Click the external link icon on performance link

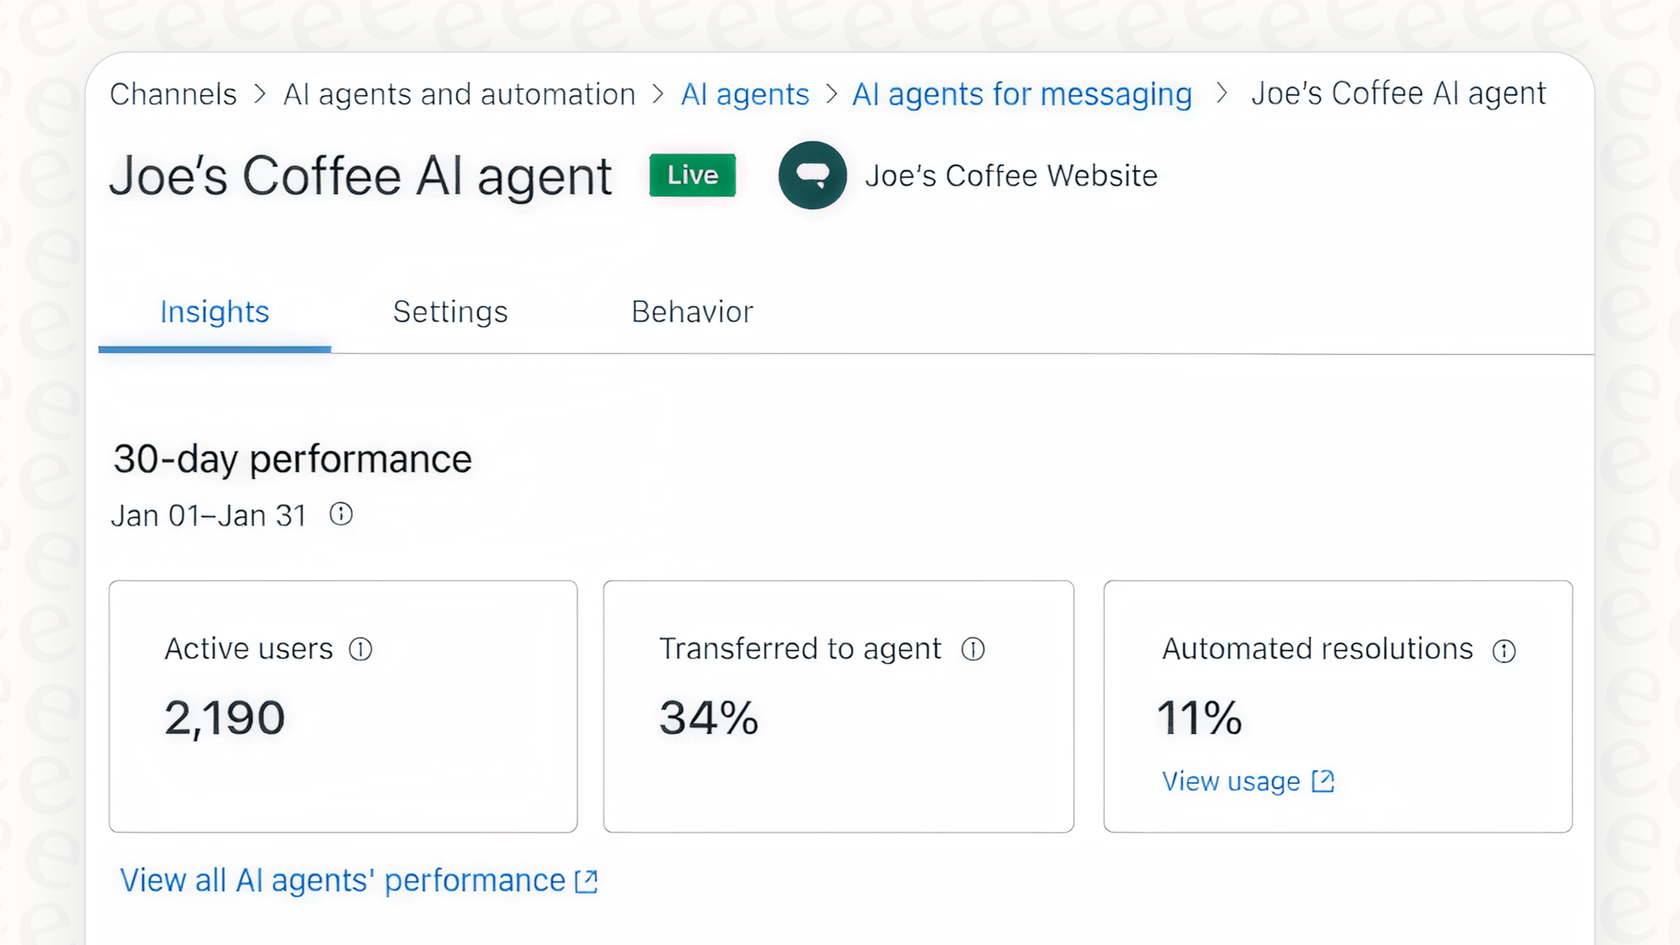(x=586, y=881)
